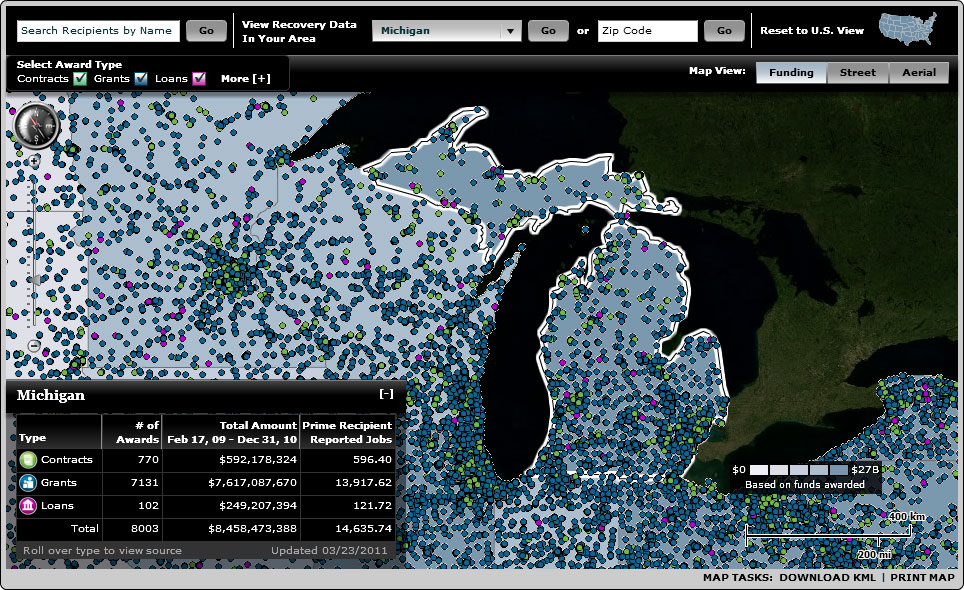Switch map view to Aerial
Screen dimensions: 964x590
pos(919,72)
